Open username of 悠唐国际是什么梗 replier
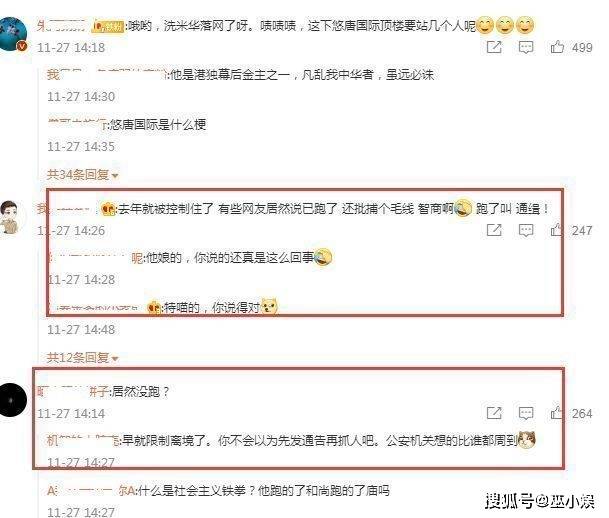The image size is (609, 518). pos(77,124)
